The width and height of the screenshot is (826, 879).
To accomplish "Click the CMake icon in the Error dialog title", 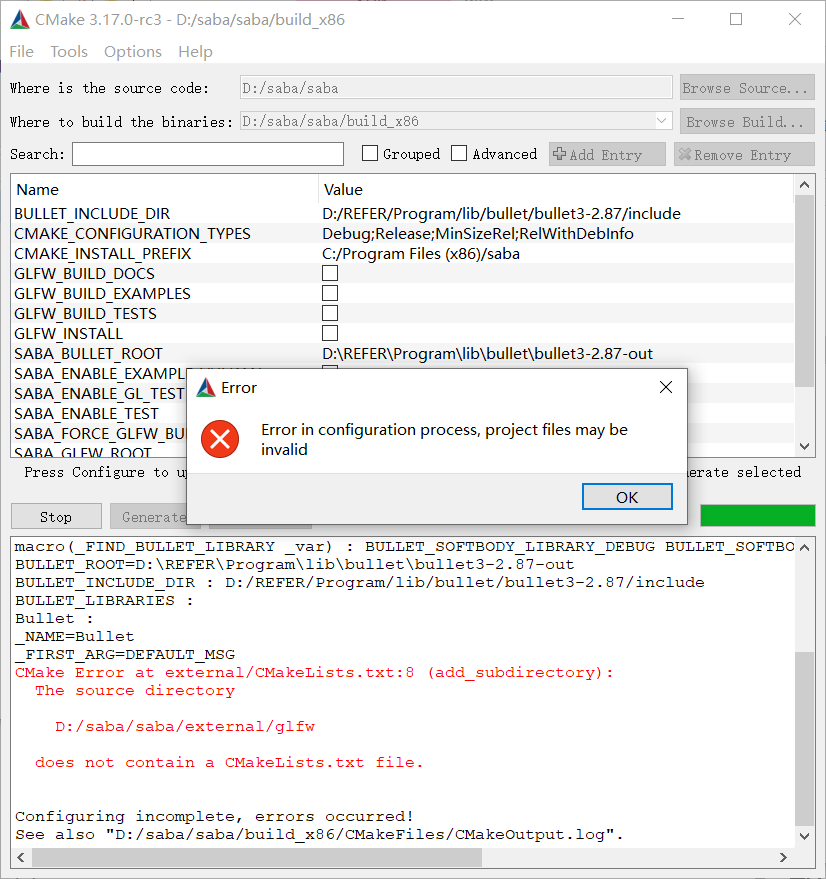I will pos(206,387).
